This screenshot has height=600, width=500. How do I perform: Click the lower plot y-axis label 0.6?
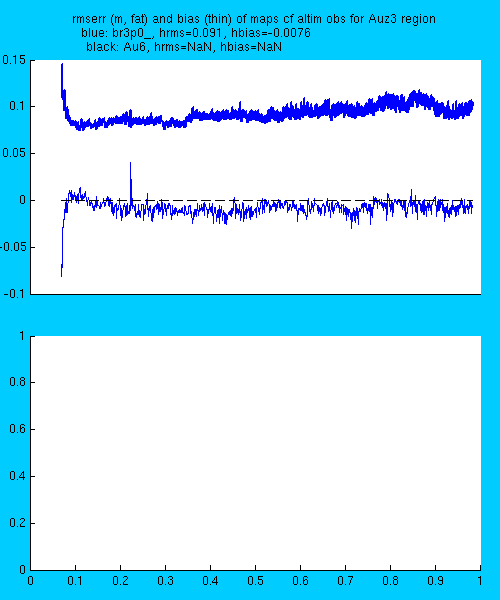[x=18, y=429]
